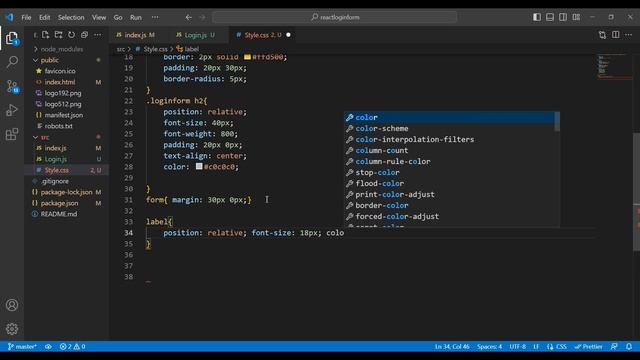The width and height of the screenshot is (640, 360).
Task: Click the watch eye icon in status bar
Action: pos(48,347)
